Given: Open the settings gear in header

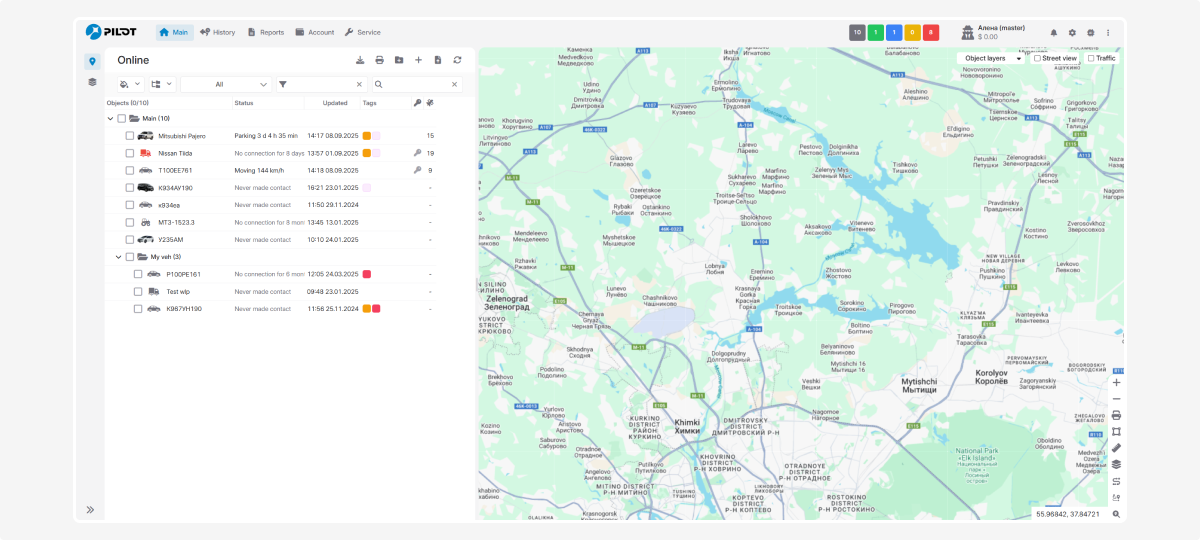Looking at the screenshot, I should click(1072, 33).
